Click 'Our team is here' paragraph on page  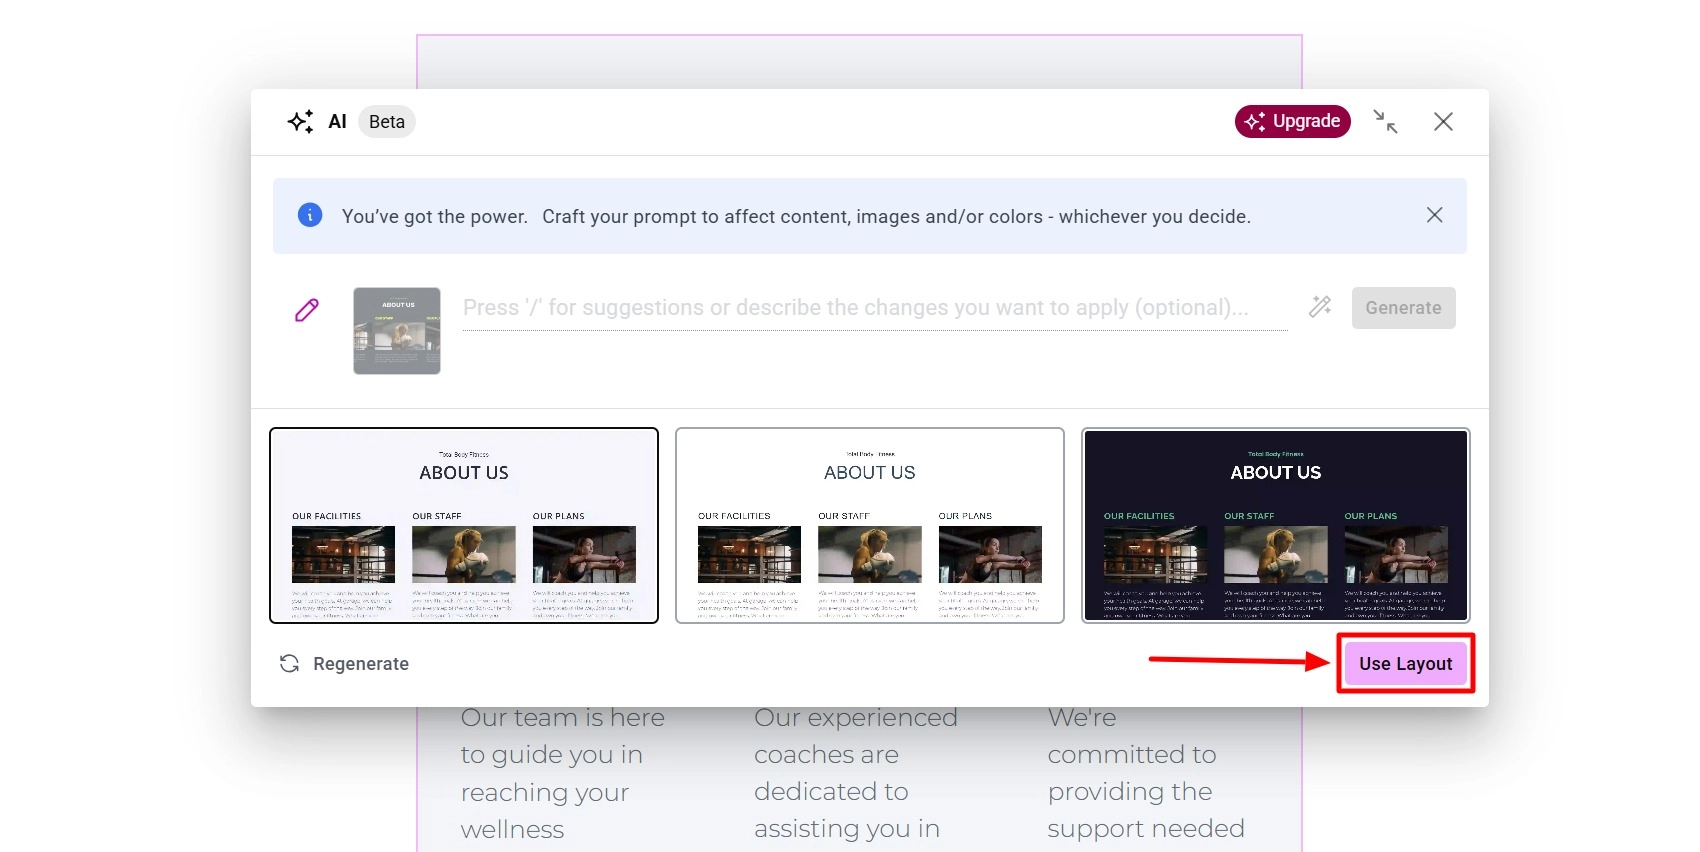563,773
